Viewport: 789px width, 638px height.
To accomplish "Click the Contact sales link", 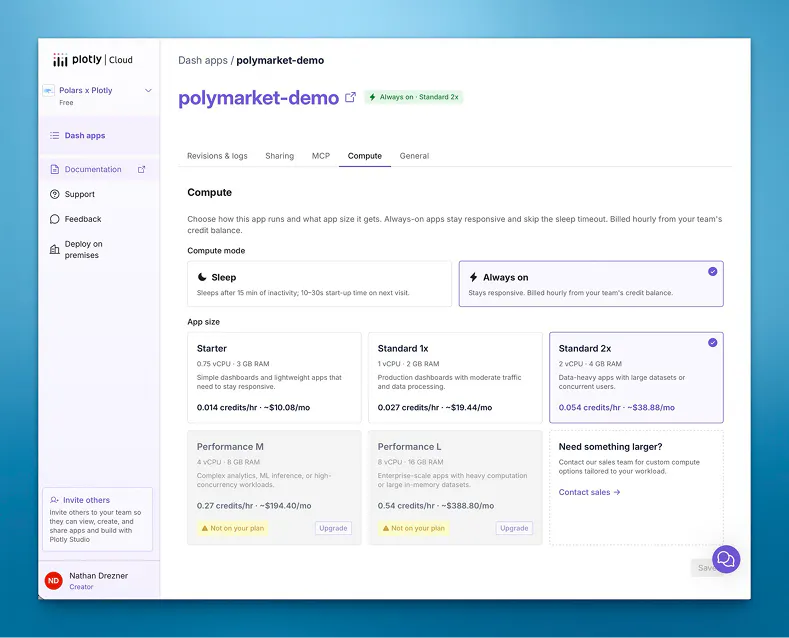I will (x=589, y=492).
